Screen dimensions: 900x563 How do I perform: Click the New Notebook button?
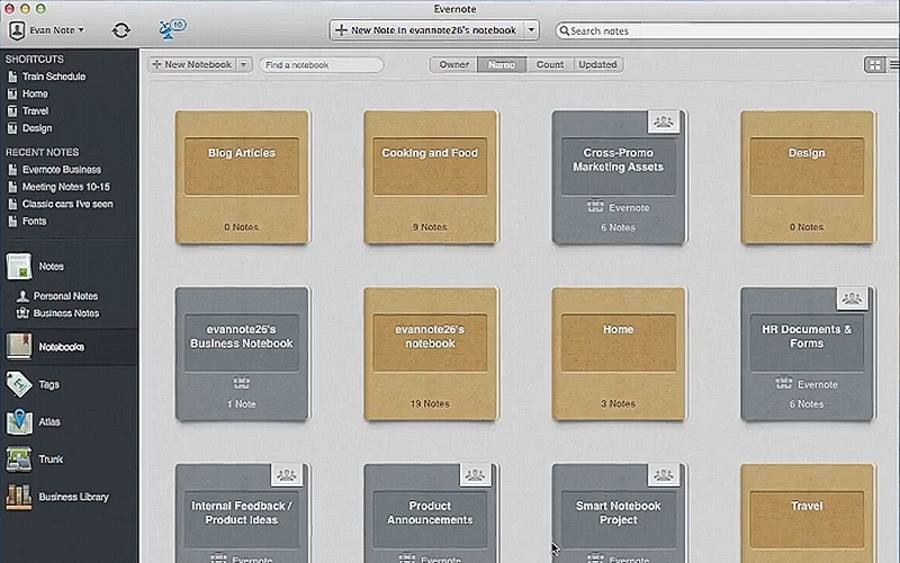click(x=193, y=65)
